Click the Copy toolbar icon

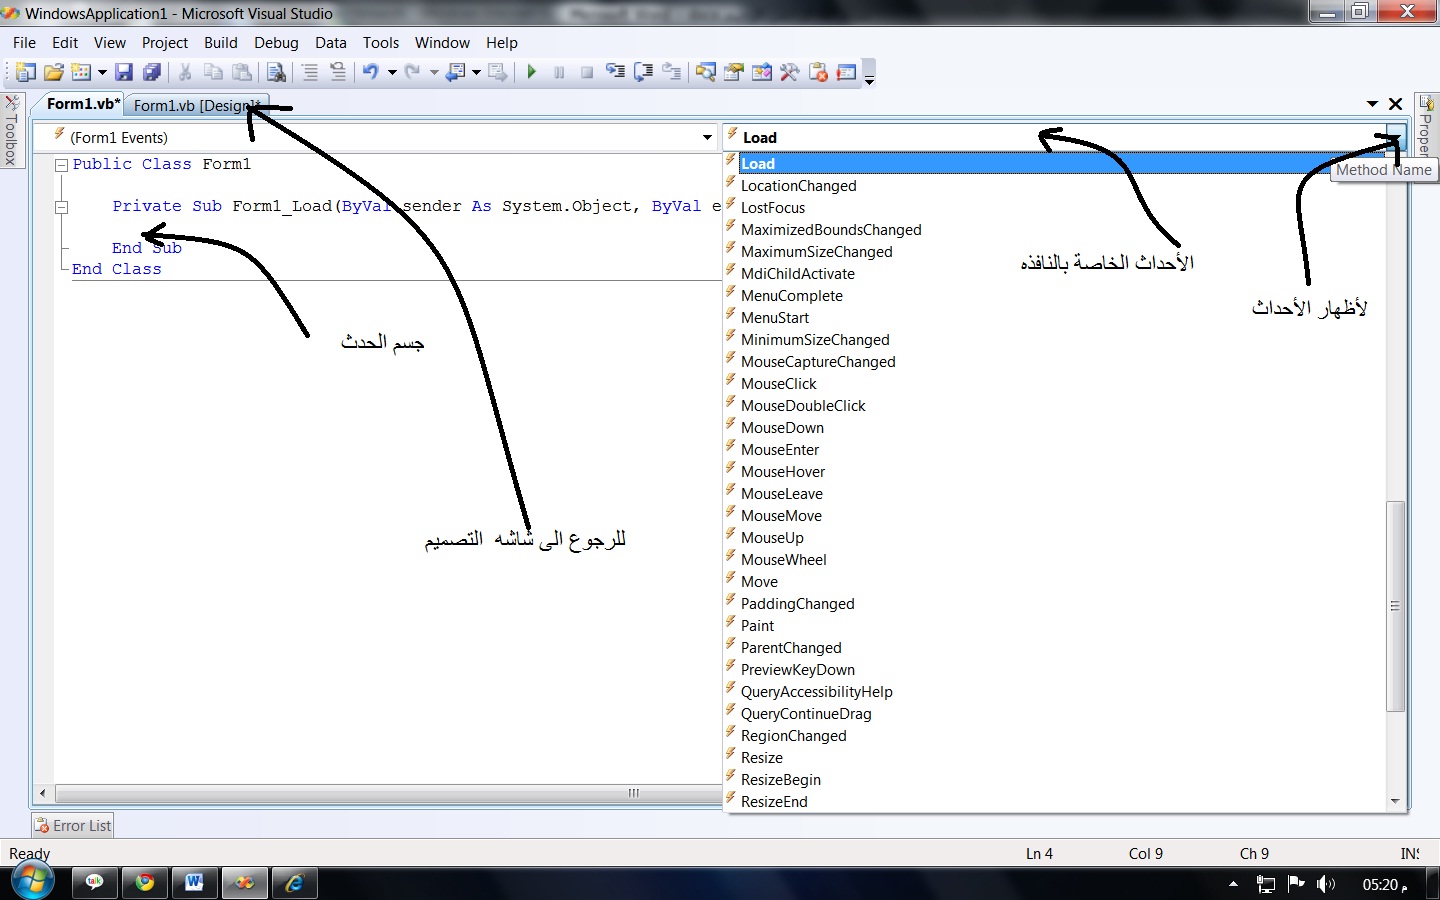click(x=213, y=72)
